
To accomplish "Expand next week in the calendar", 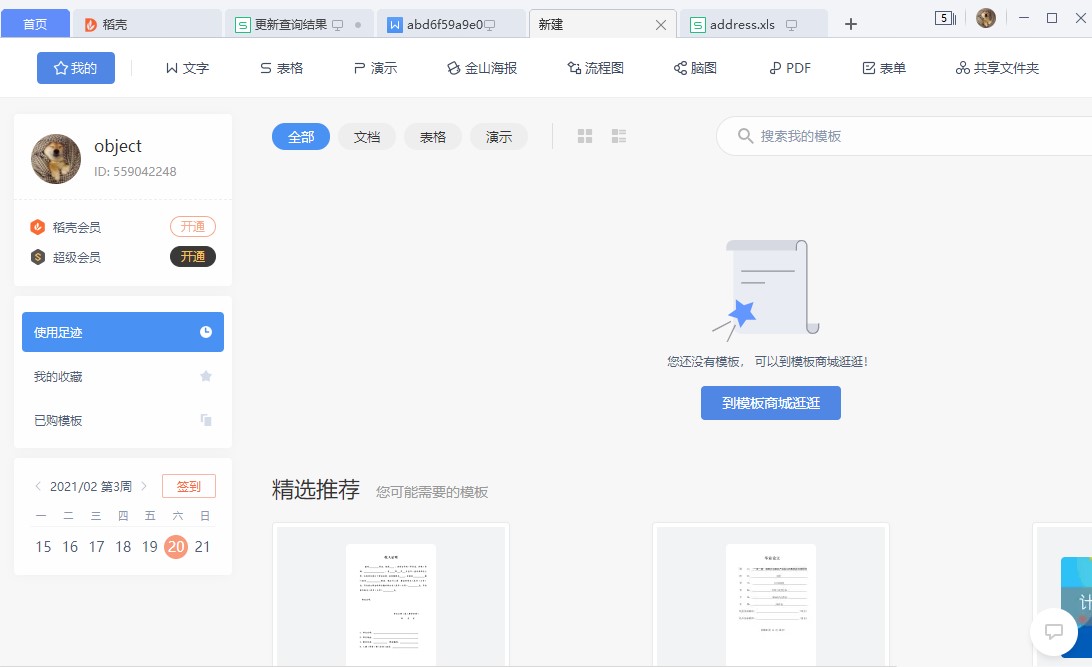I will (x=143, y=485).
